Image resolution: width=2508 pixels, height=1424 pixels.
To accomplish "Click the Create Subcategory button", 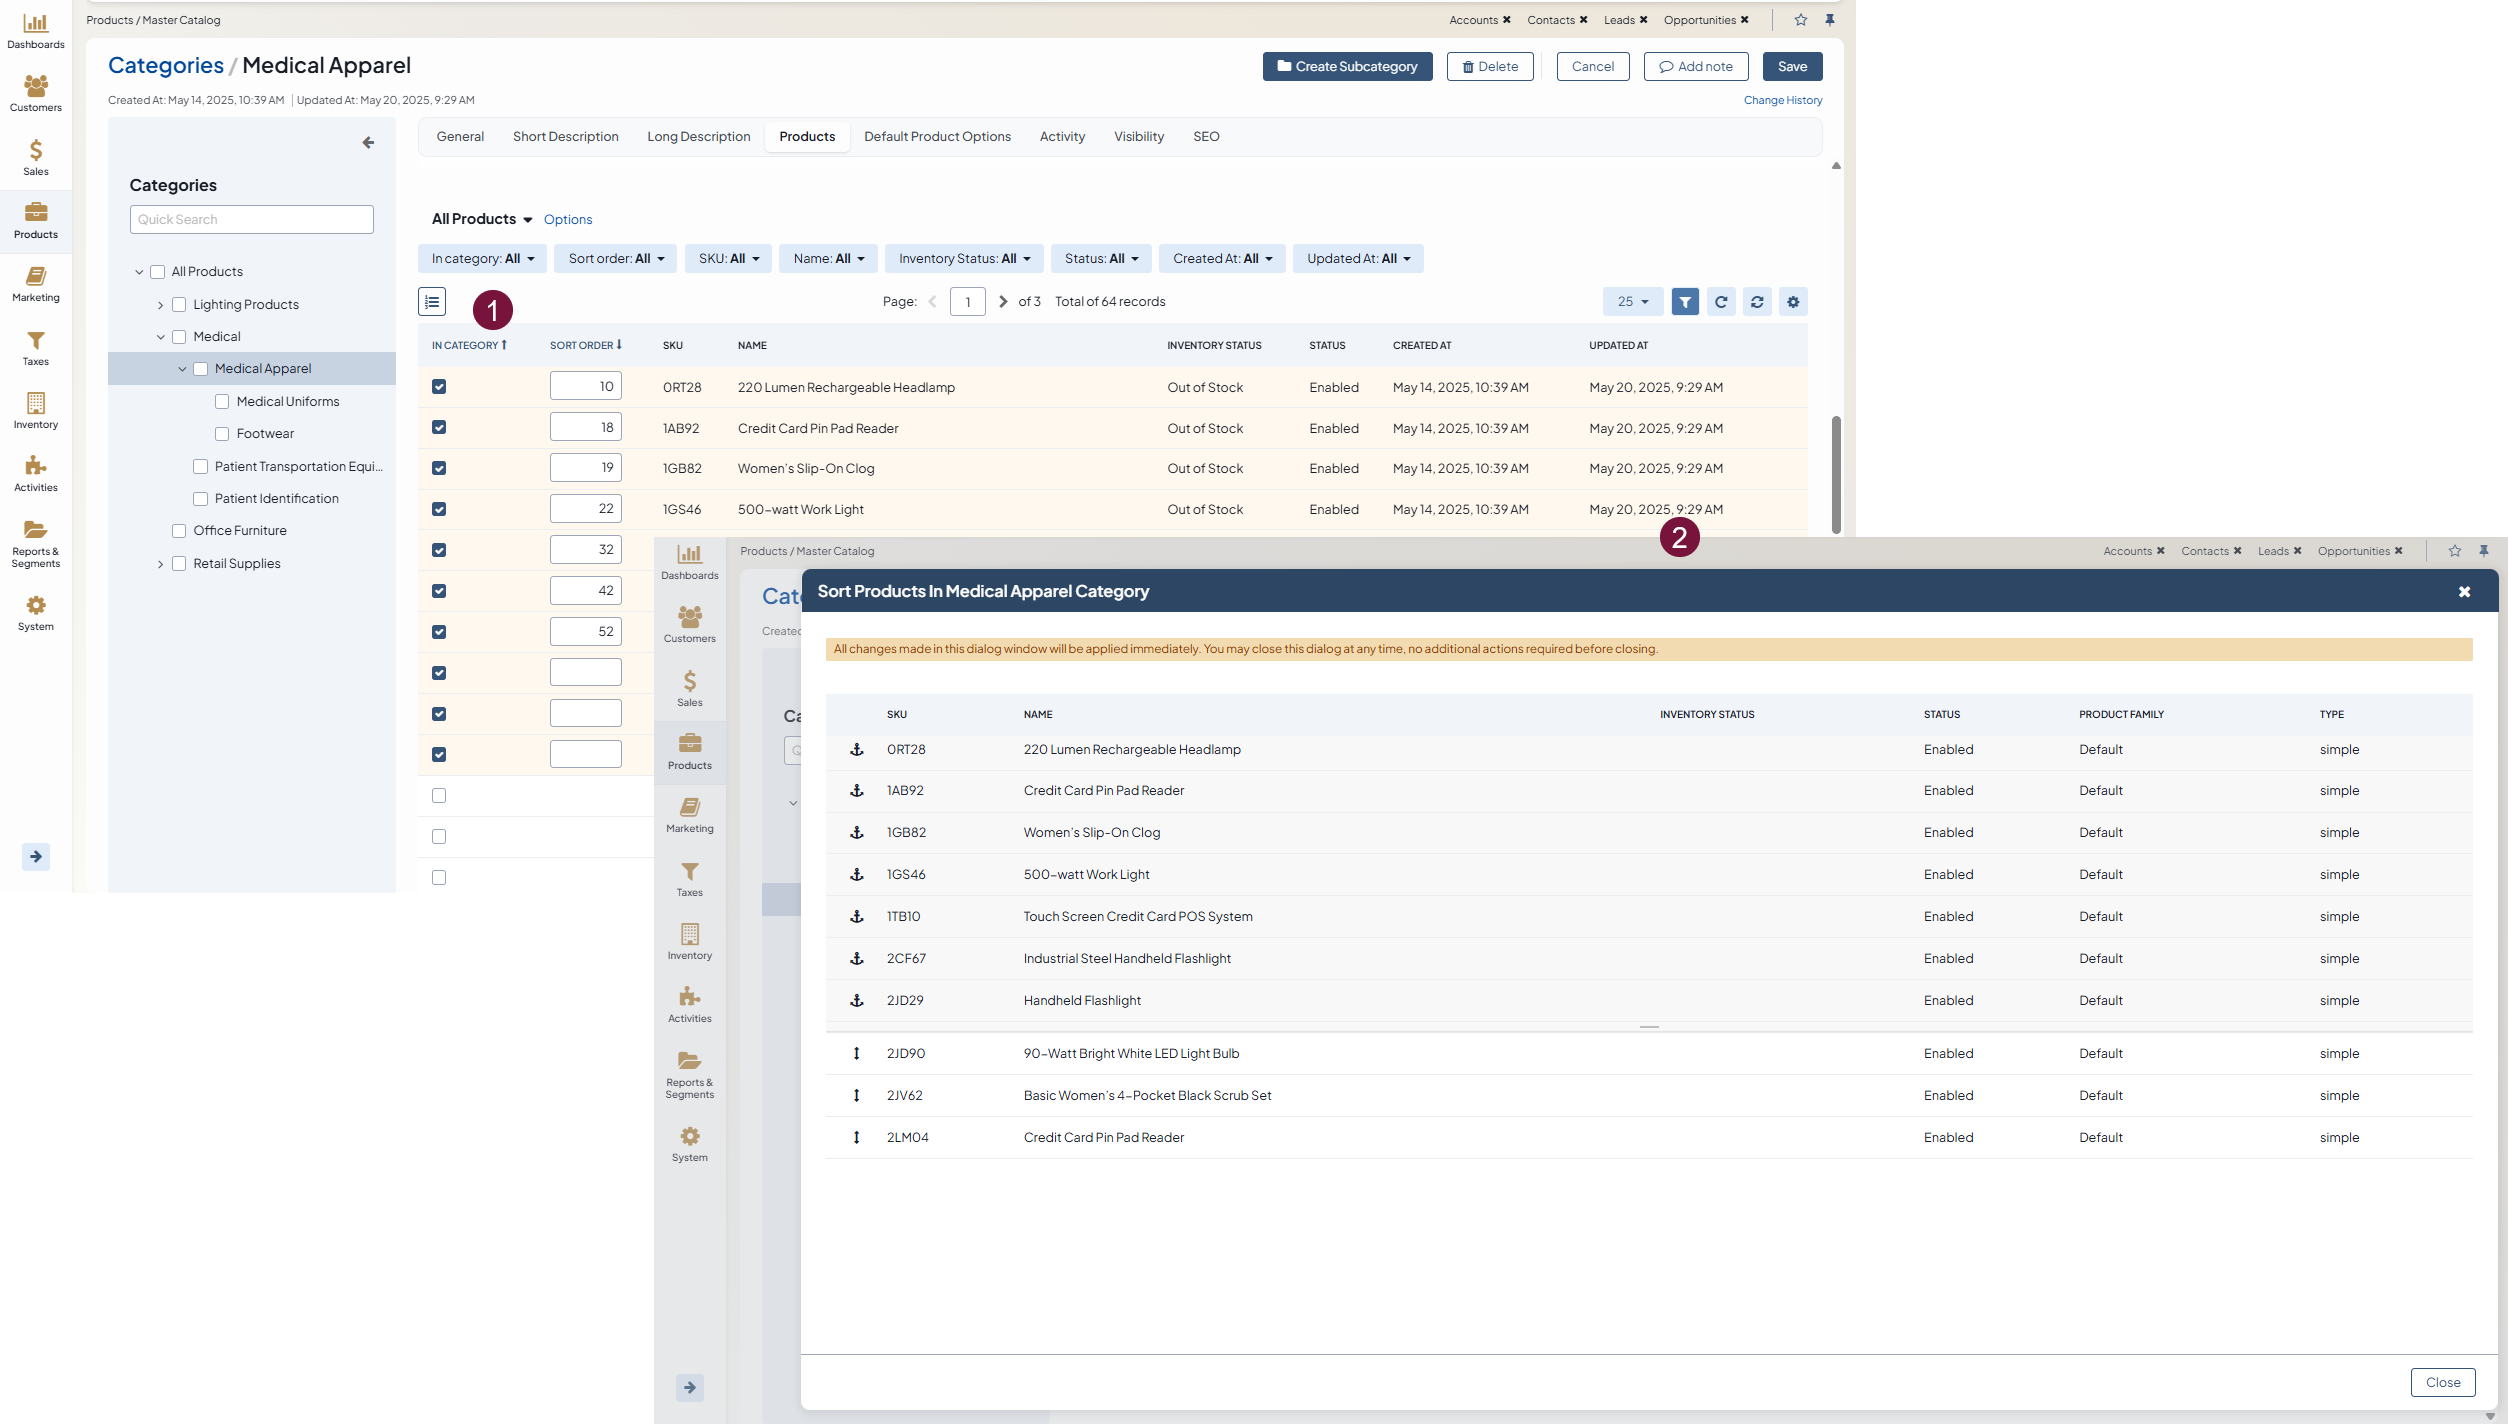I will tap(1347, 66).
